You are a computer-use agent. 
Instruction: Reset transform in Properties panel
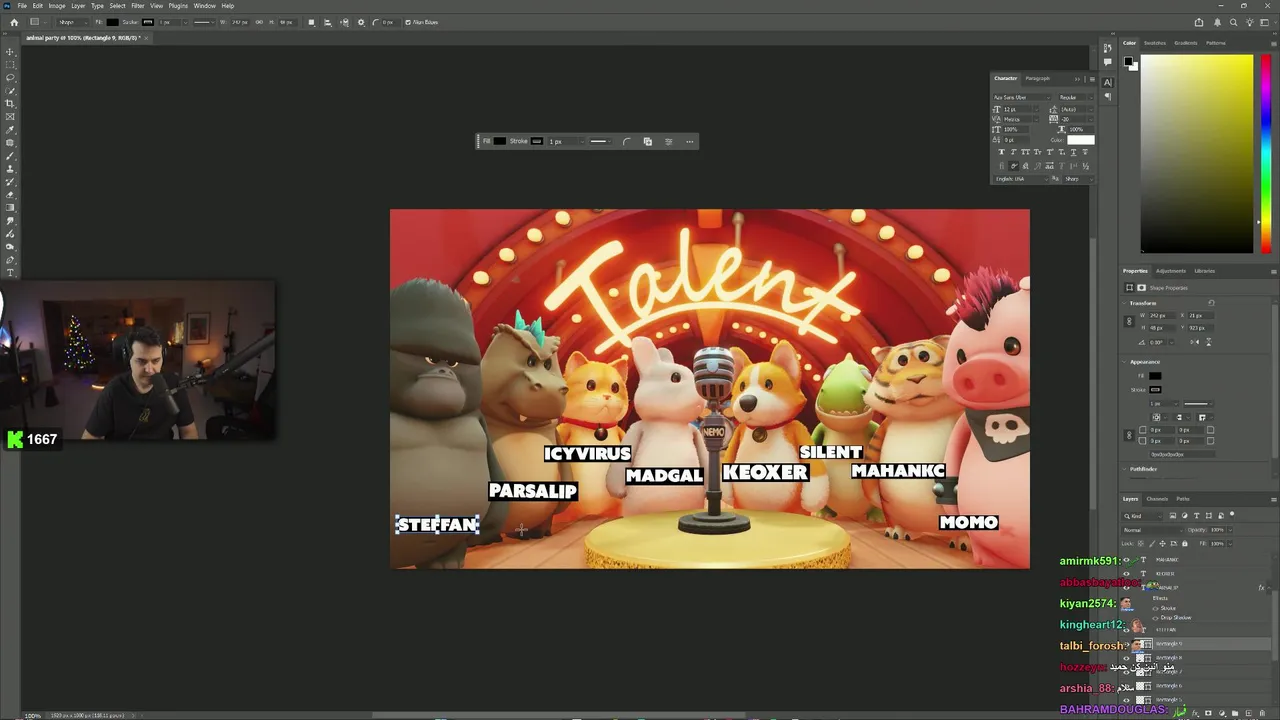pos(1211,303)
